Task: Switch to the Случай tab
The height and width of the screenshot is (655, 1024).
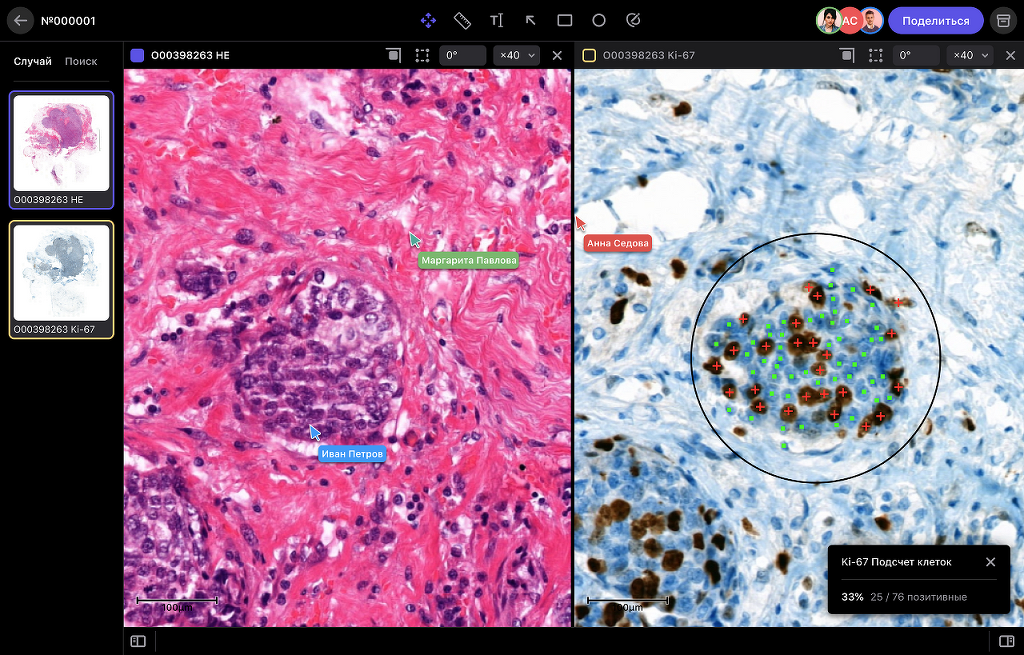Action: pos(33,61)
